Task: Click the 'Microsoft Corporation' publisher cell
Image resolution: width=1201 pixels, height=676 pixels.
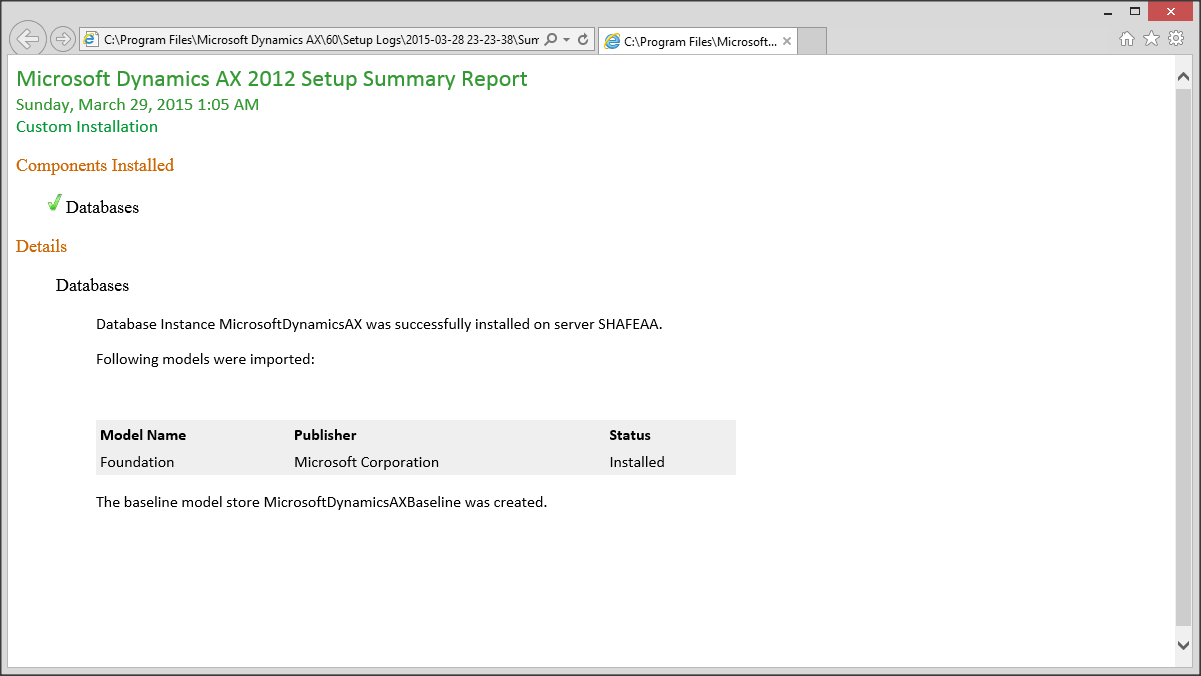Action: pos(366,462)
